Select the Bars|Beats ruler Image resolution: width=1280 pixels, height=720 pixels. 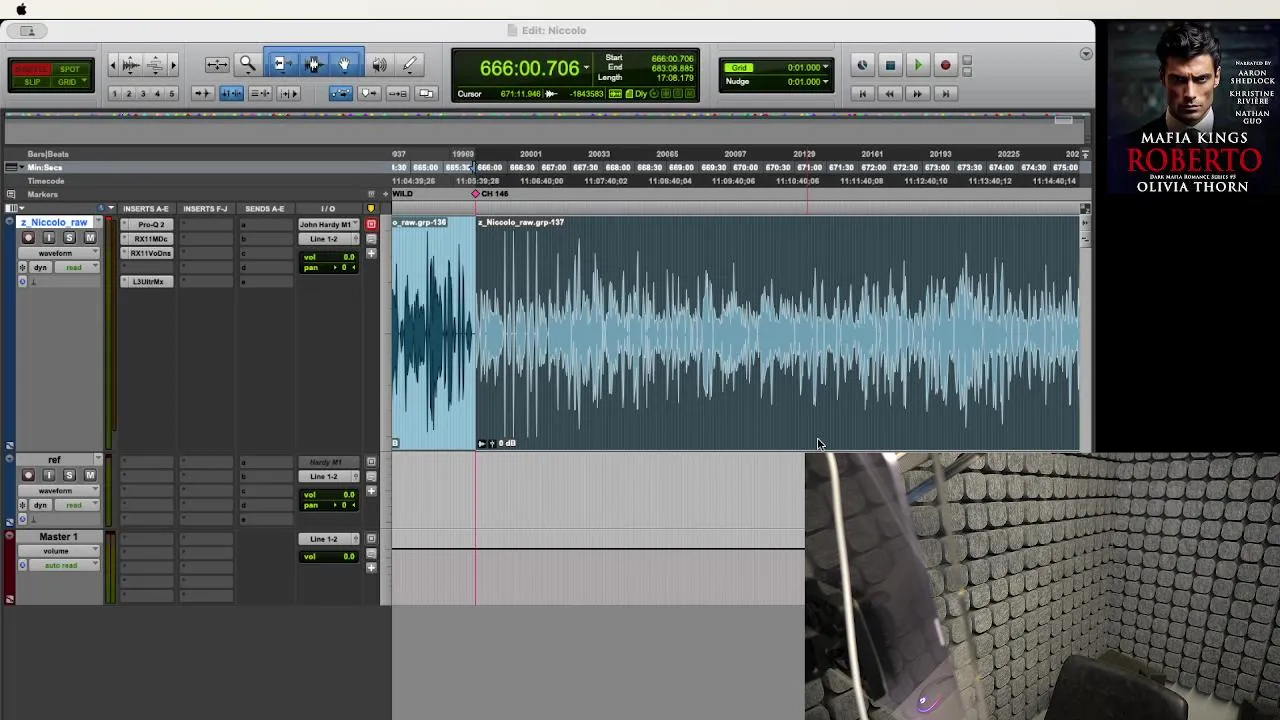tap(48, 154)
